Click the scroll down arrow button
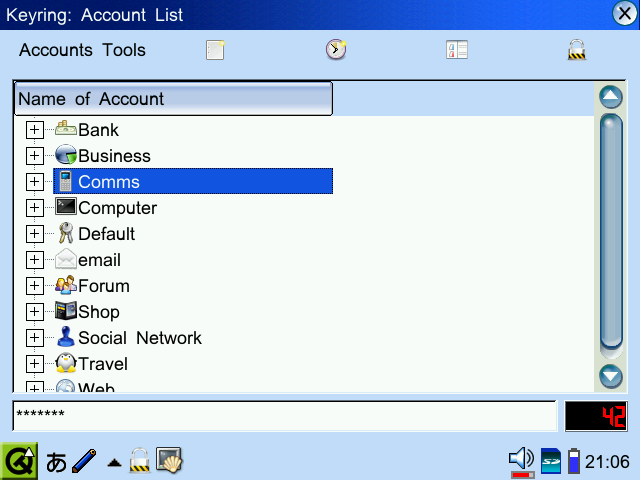The height and width of the screenshot is (480, 640). tap(610, 376)
